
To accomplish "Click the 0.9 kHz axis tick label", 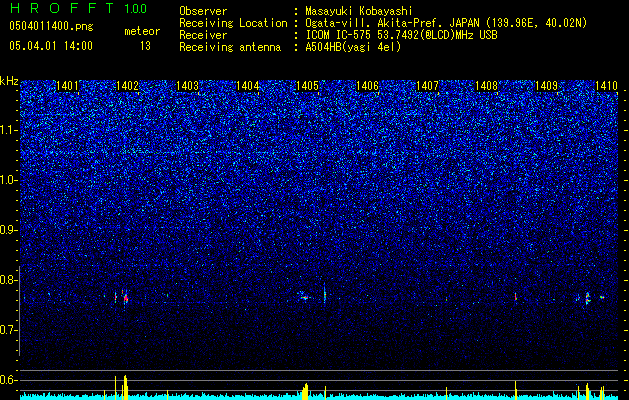I will (x=9, y=230).
